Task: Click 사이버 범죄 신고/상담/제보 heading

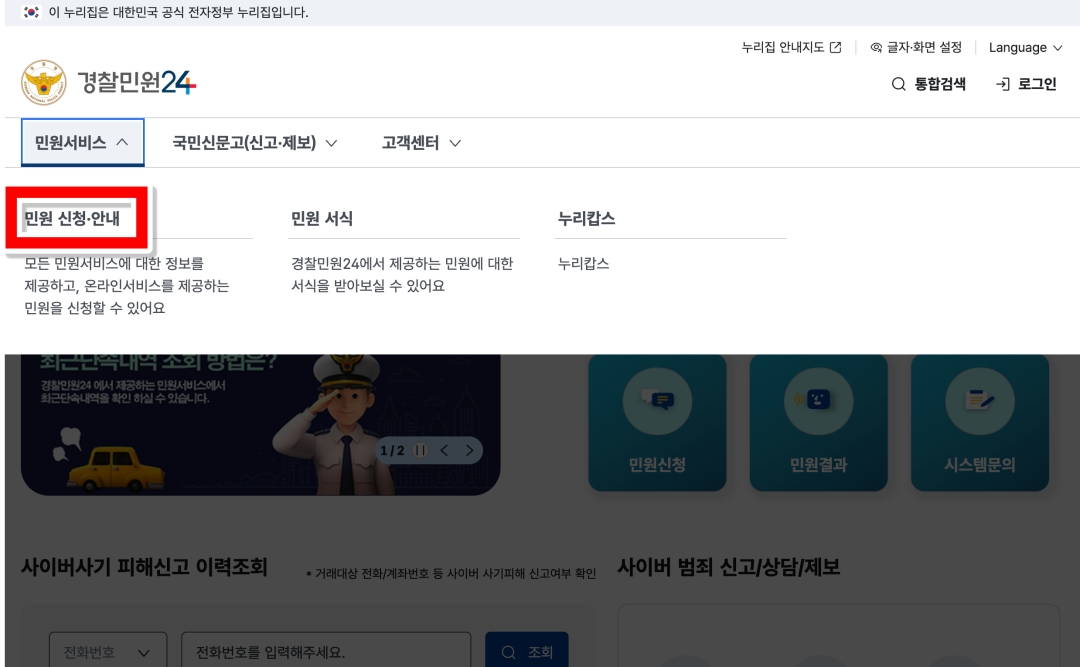Action: click(x=729, y=567)
